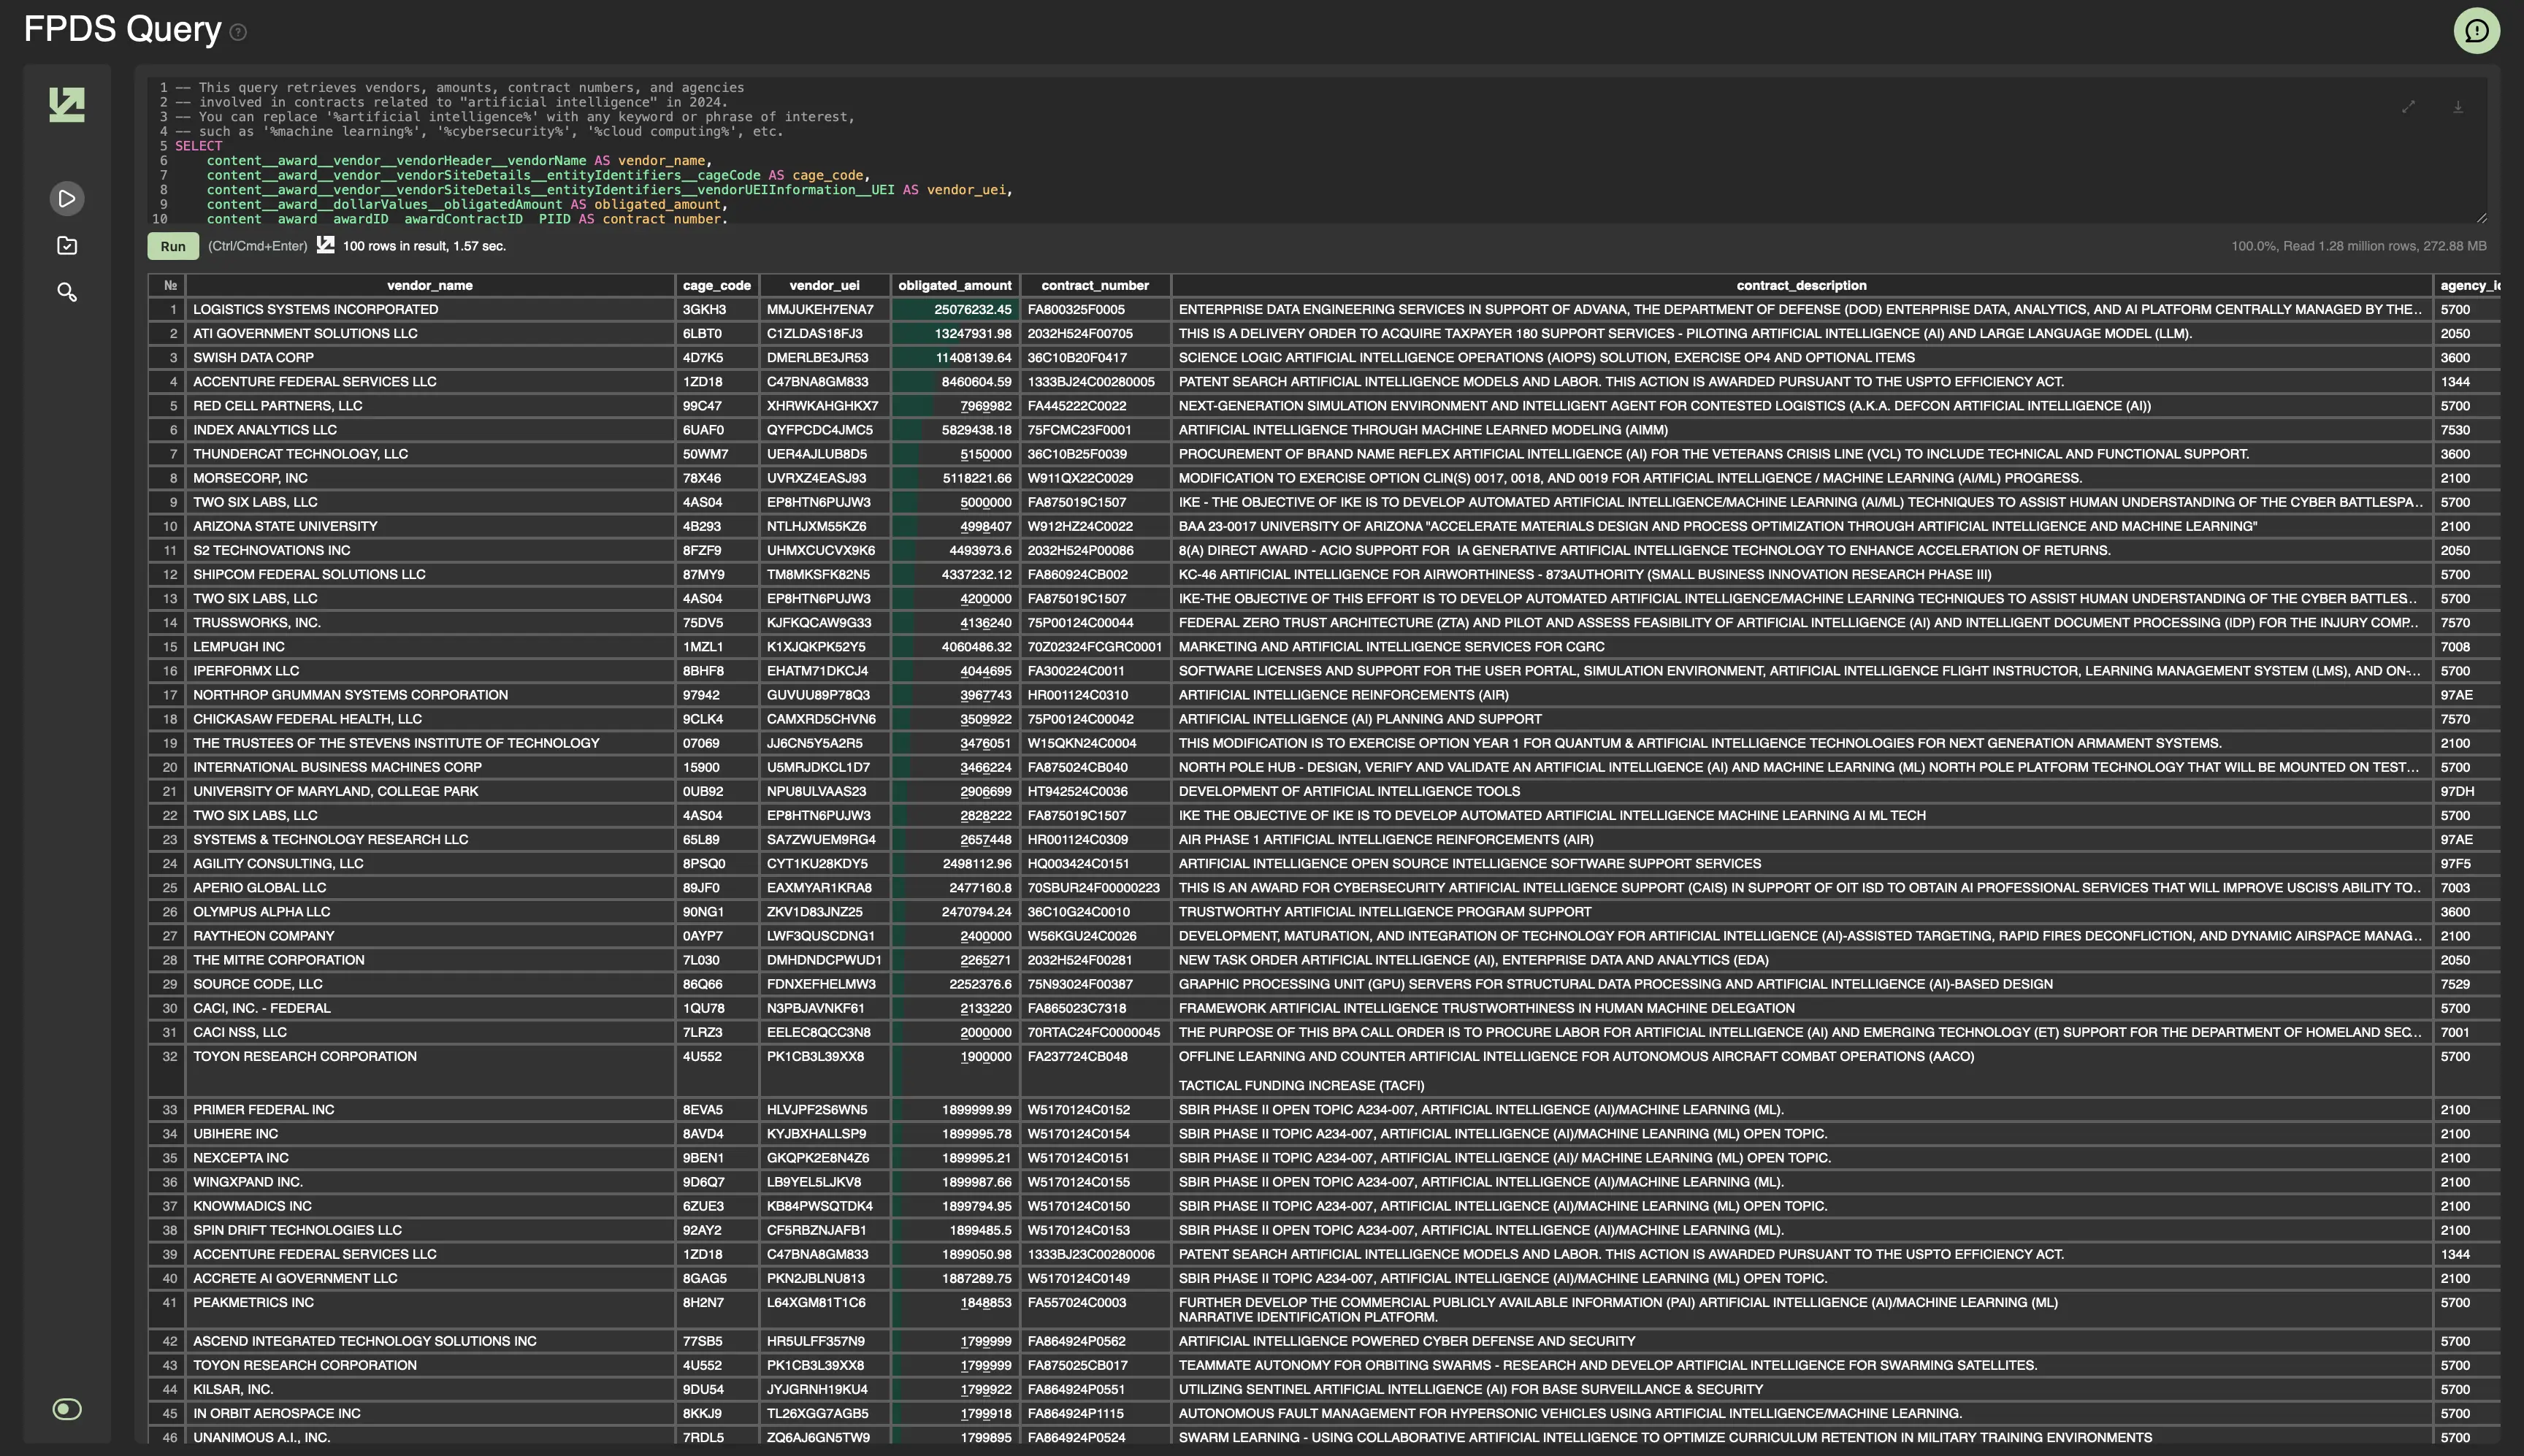This screenshot has width=2524, height=1456.
Task: Select RAYTHEON COMPANY vendor cell
Action: 430,936
